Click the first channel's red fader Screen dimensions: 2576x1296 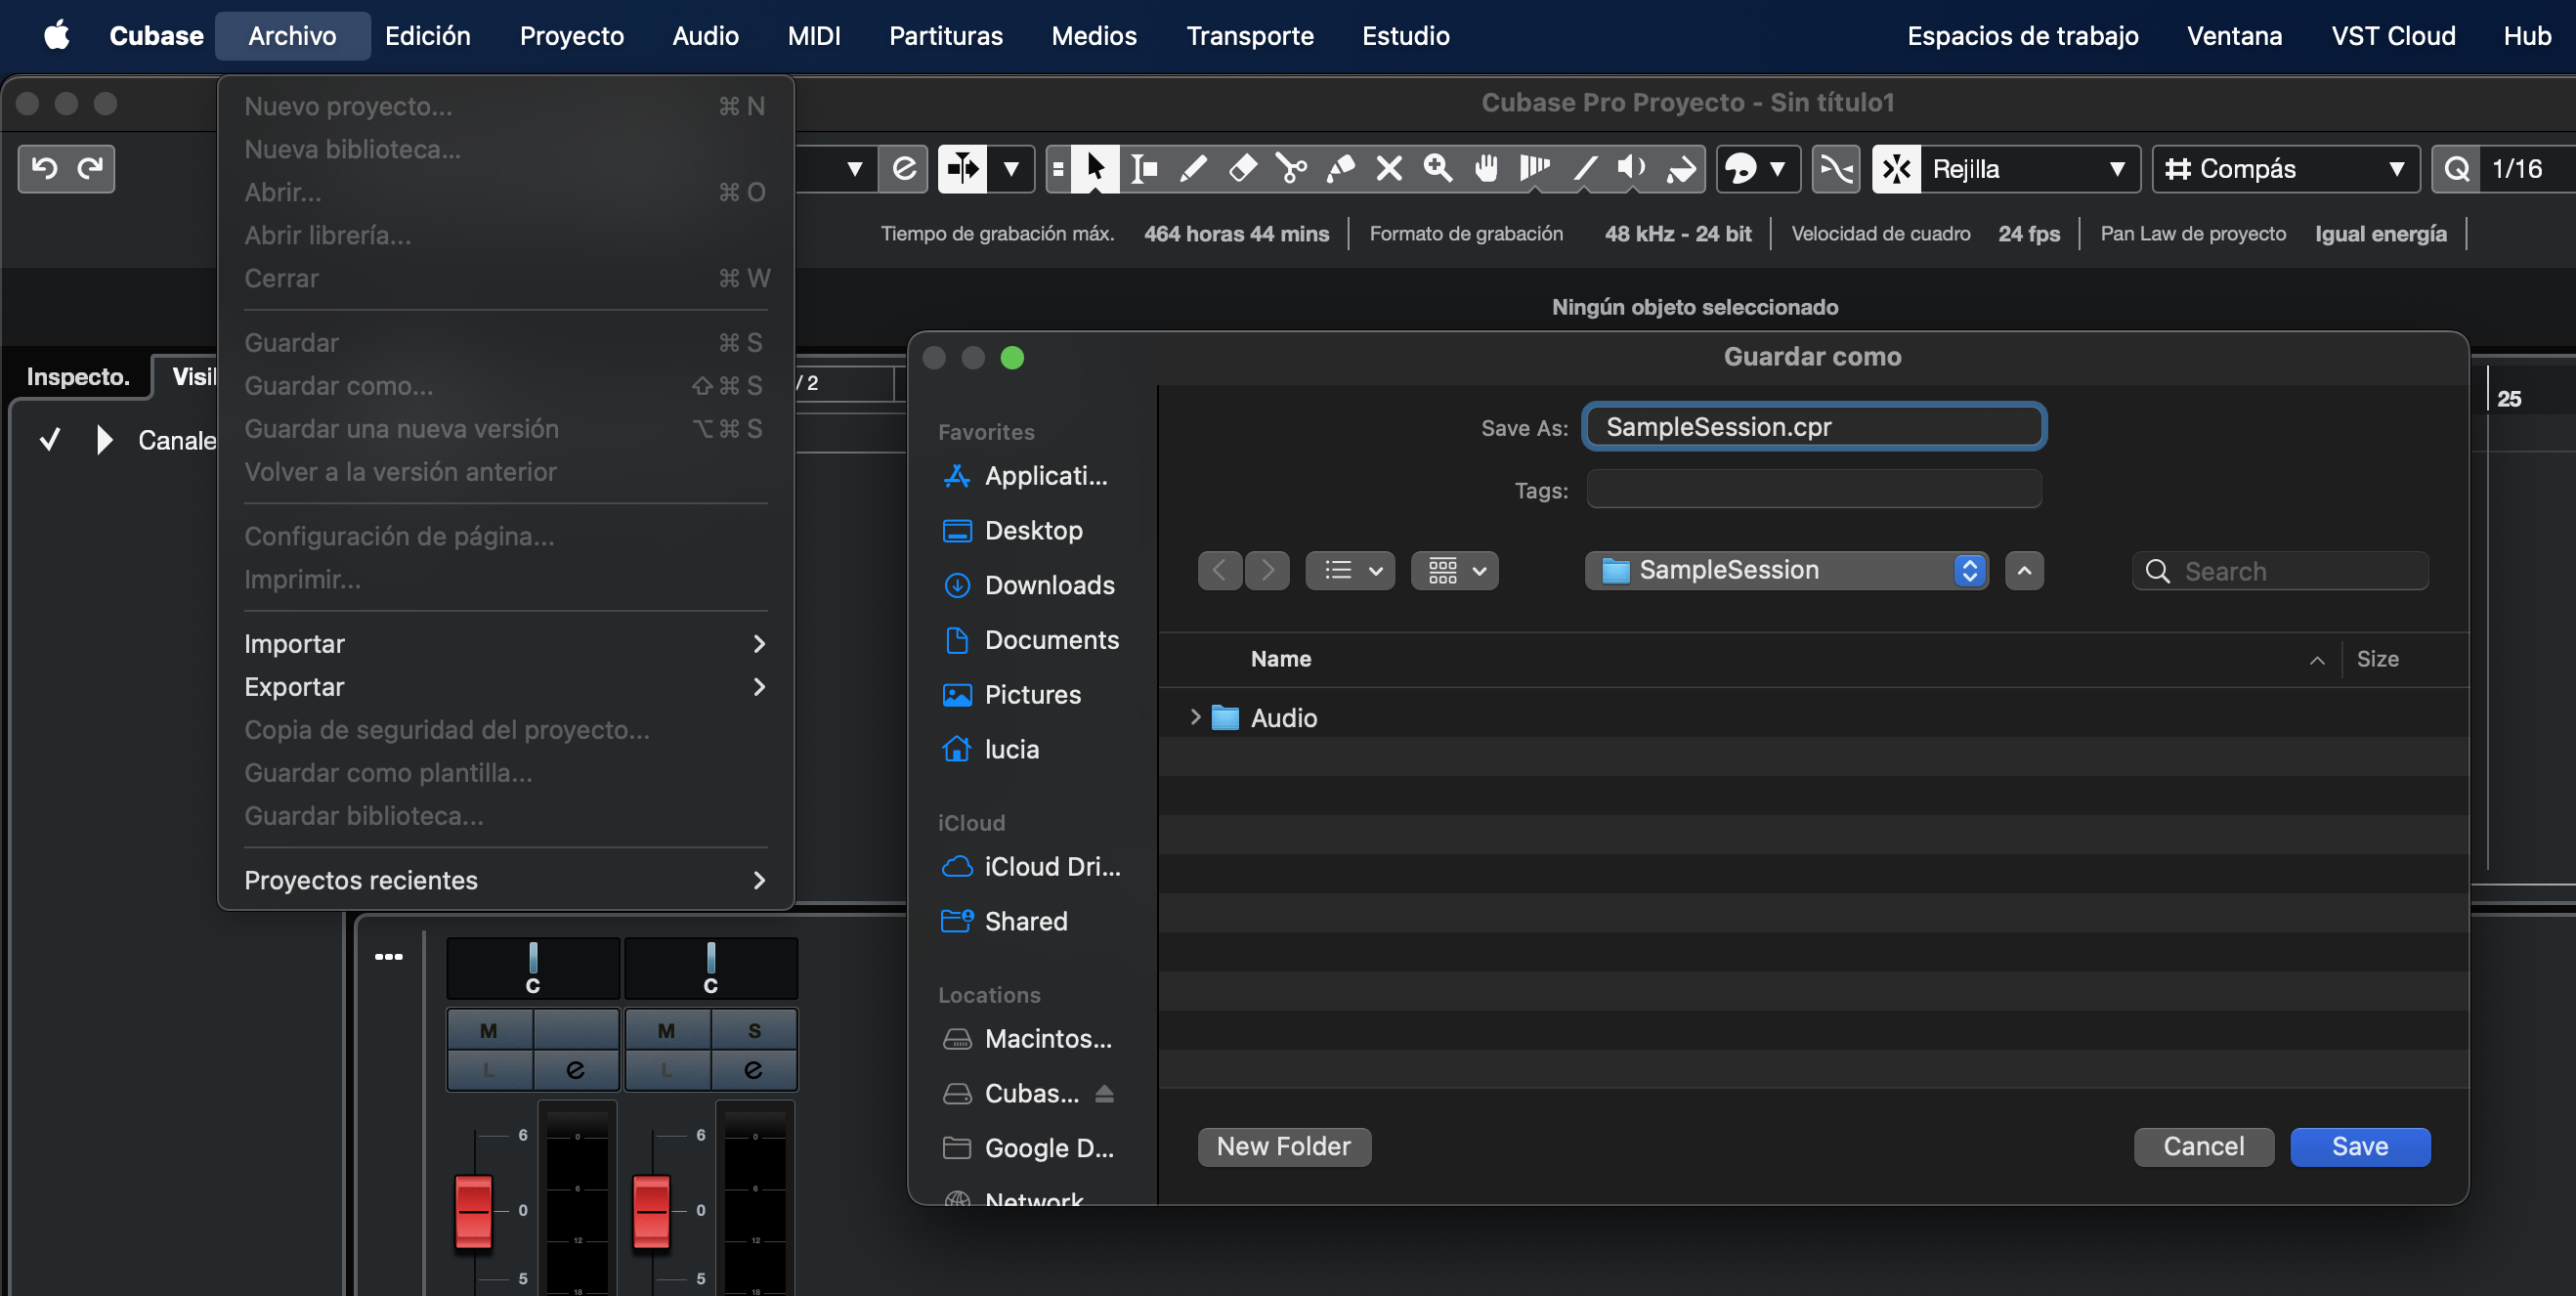click(x=473, y=1211)
